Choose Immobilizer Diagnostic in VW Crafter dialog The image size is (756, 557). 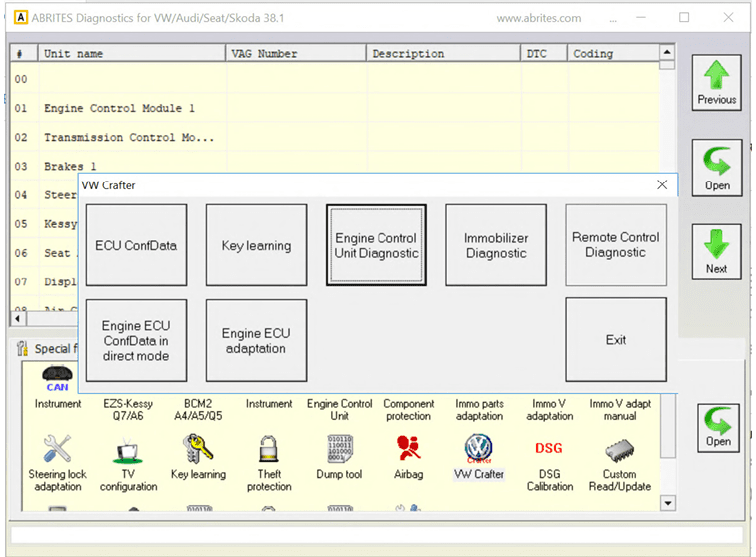coord(496,245)
